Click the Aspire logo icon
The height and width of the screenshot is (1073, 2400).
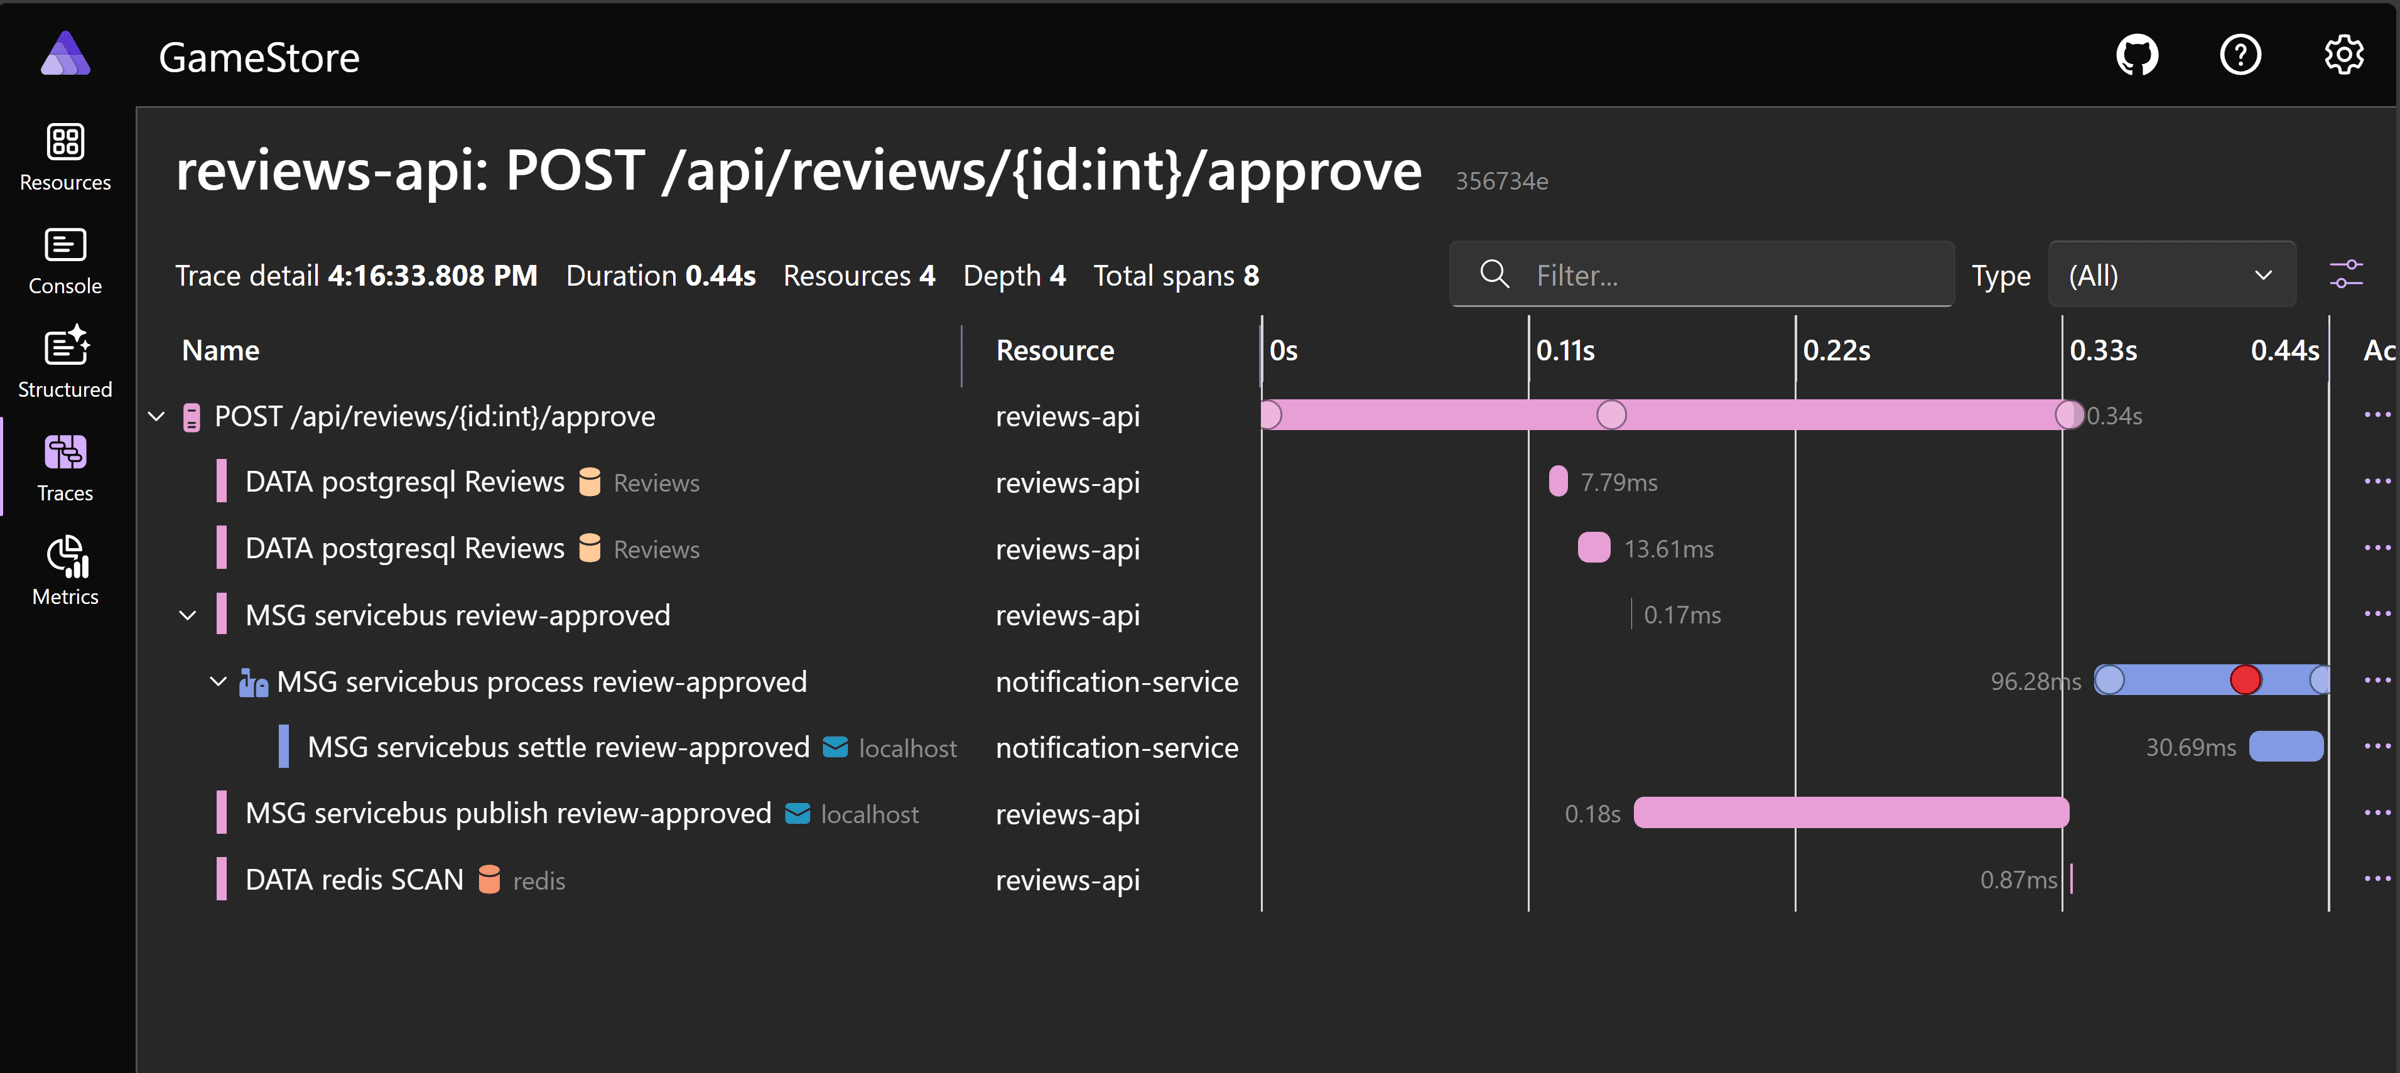[65, 54]
